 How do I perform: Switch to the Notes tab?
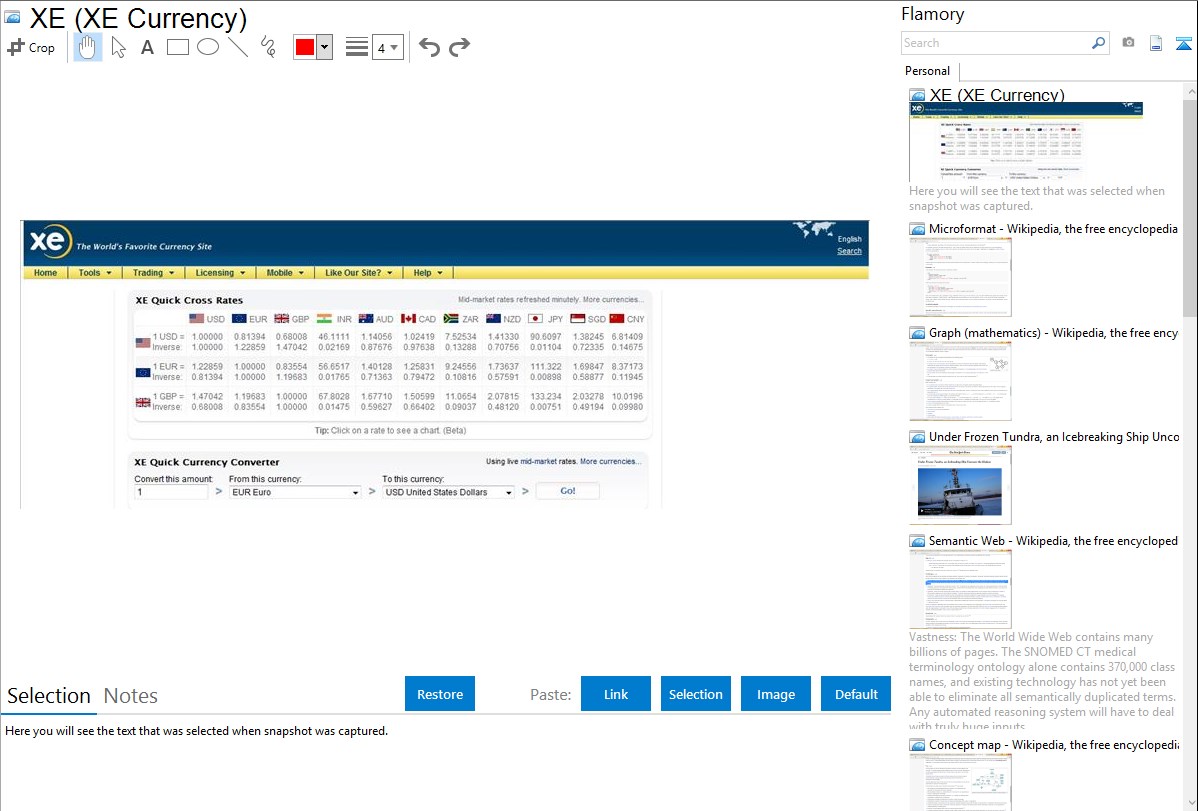131,696
